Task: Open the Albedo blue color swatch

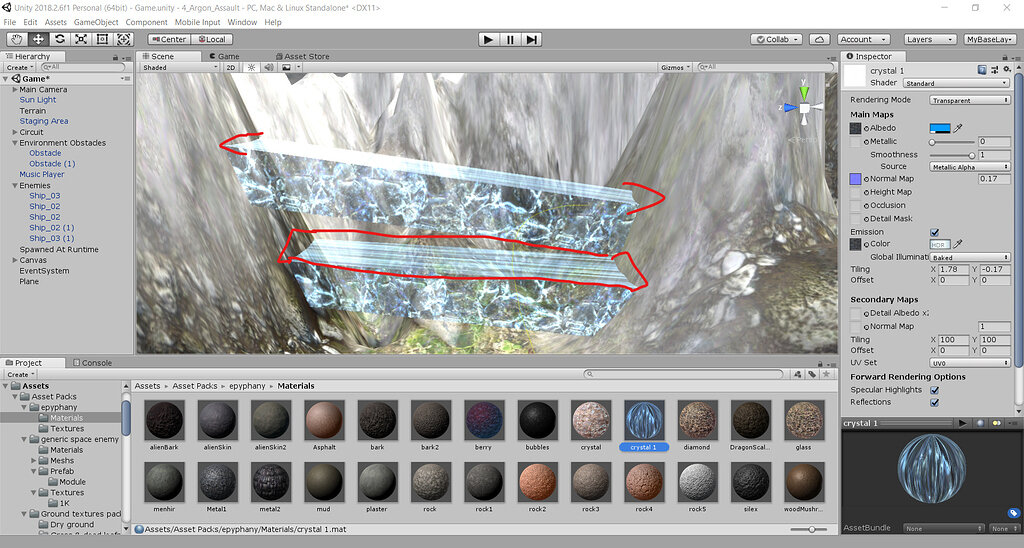Action: tap(940, 129)
